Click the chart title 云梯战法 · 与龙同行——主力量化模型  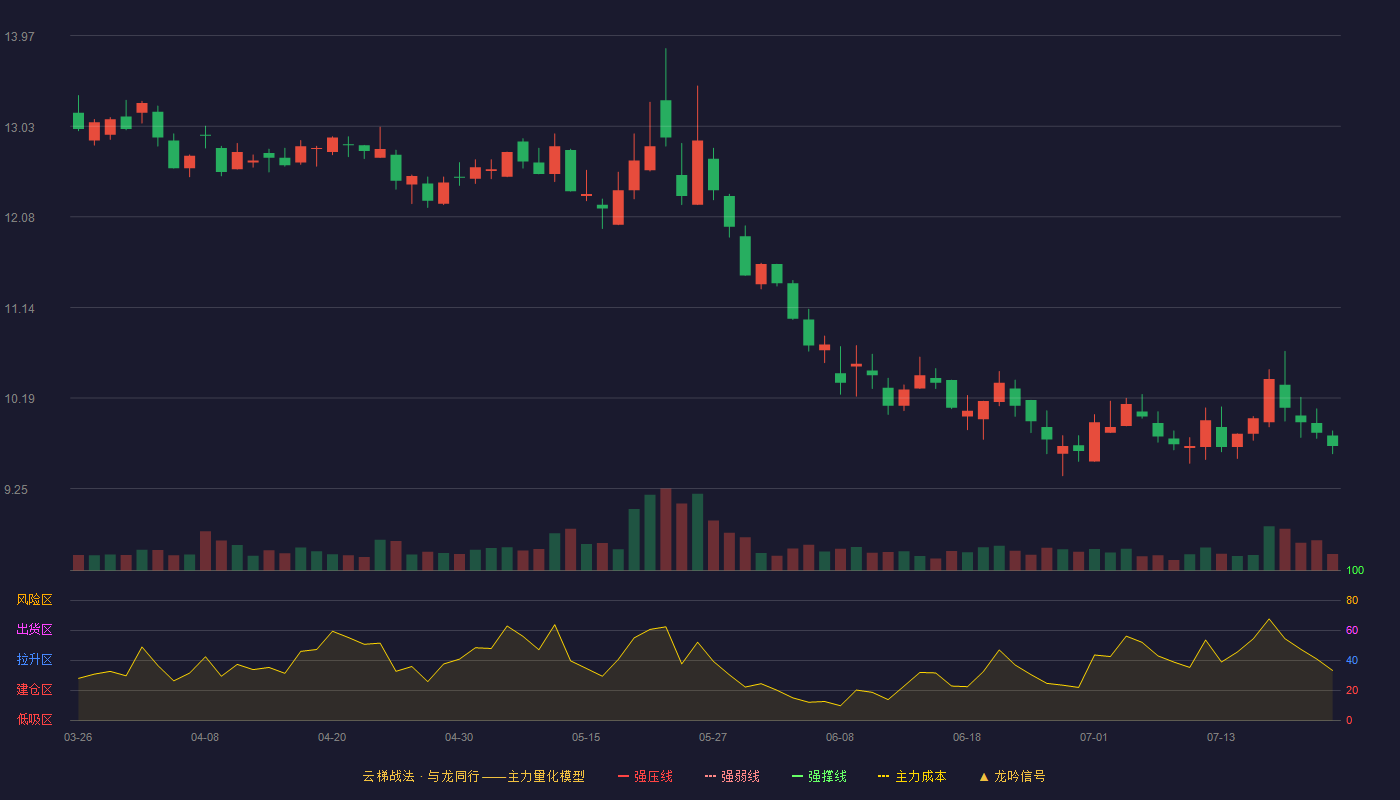(x=474, y=776)
